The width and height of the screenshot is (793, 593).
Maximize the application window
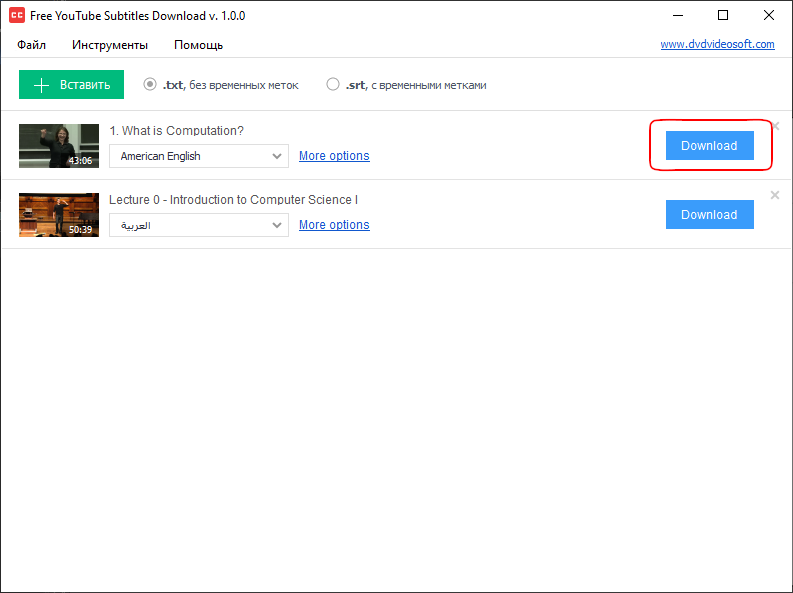point(723,15)
